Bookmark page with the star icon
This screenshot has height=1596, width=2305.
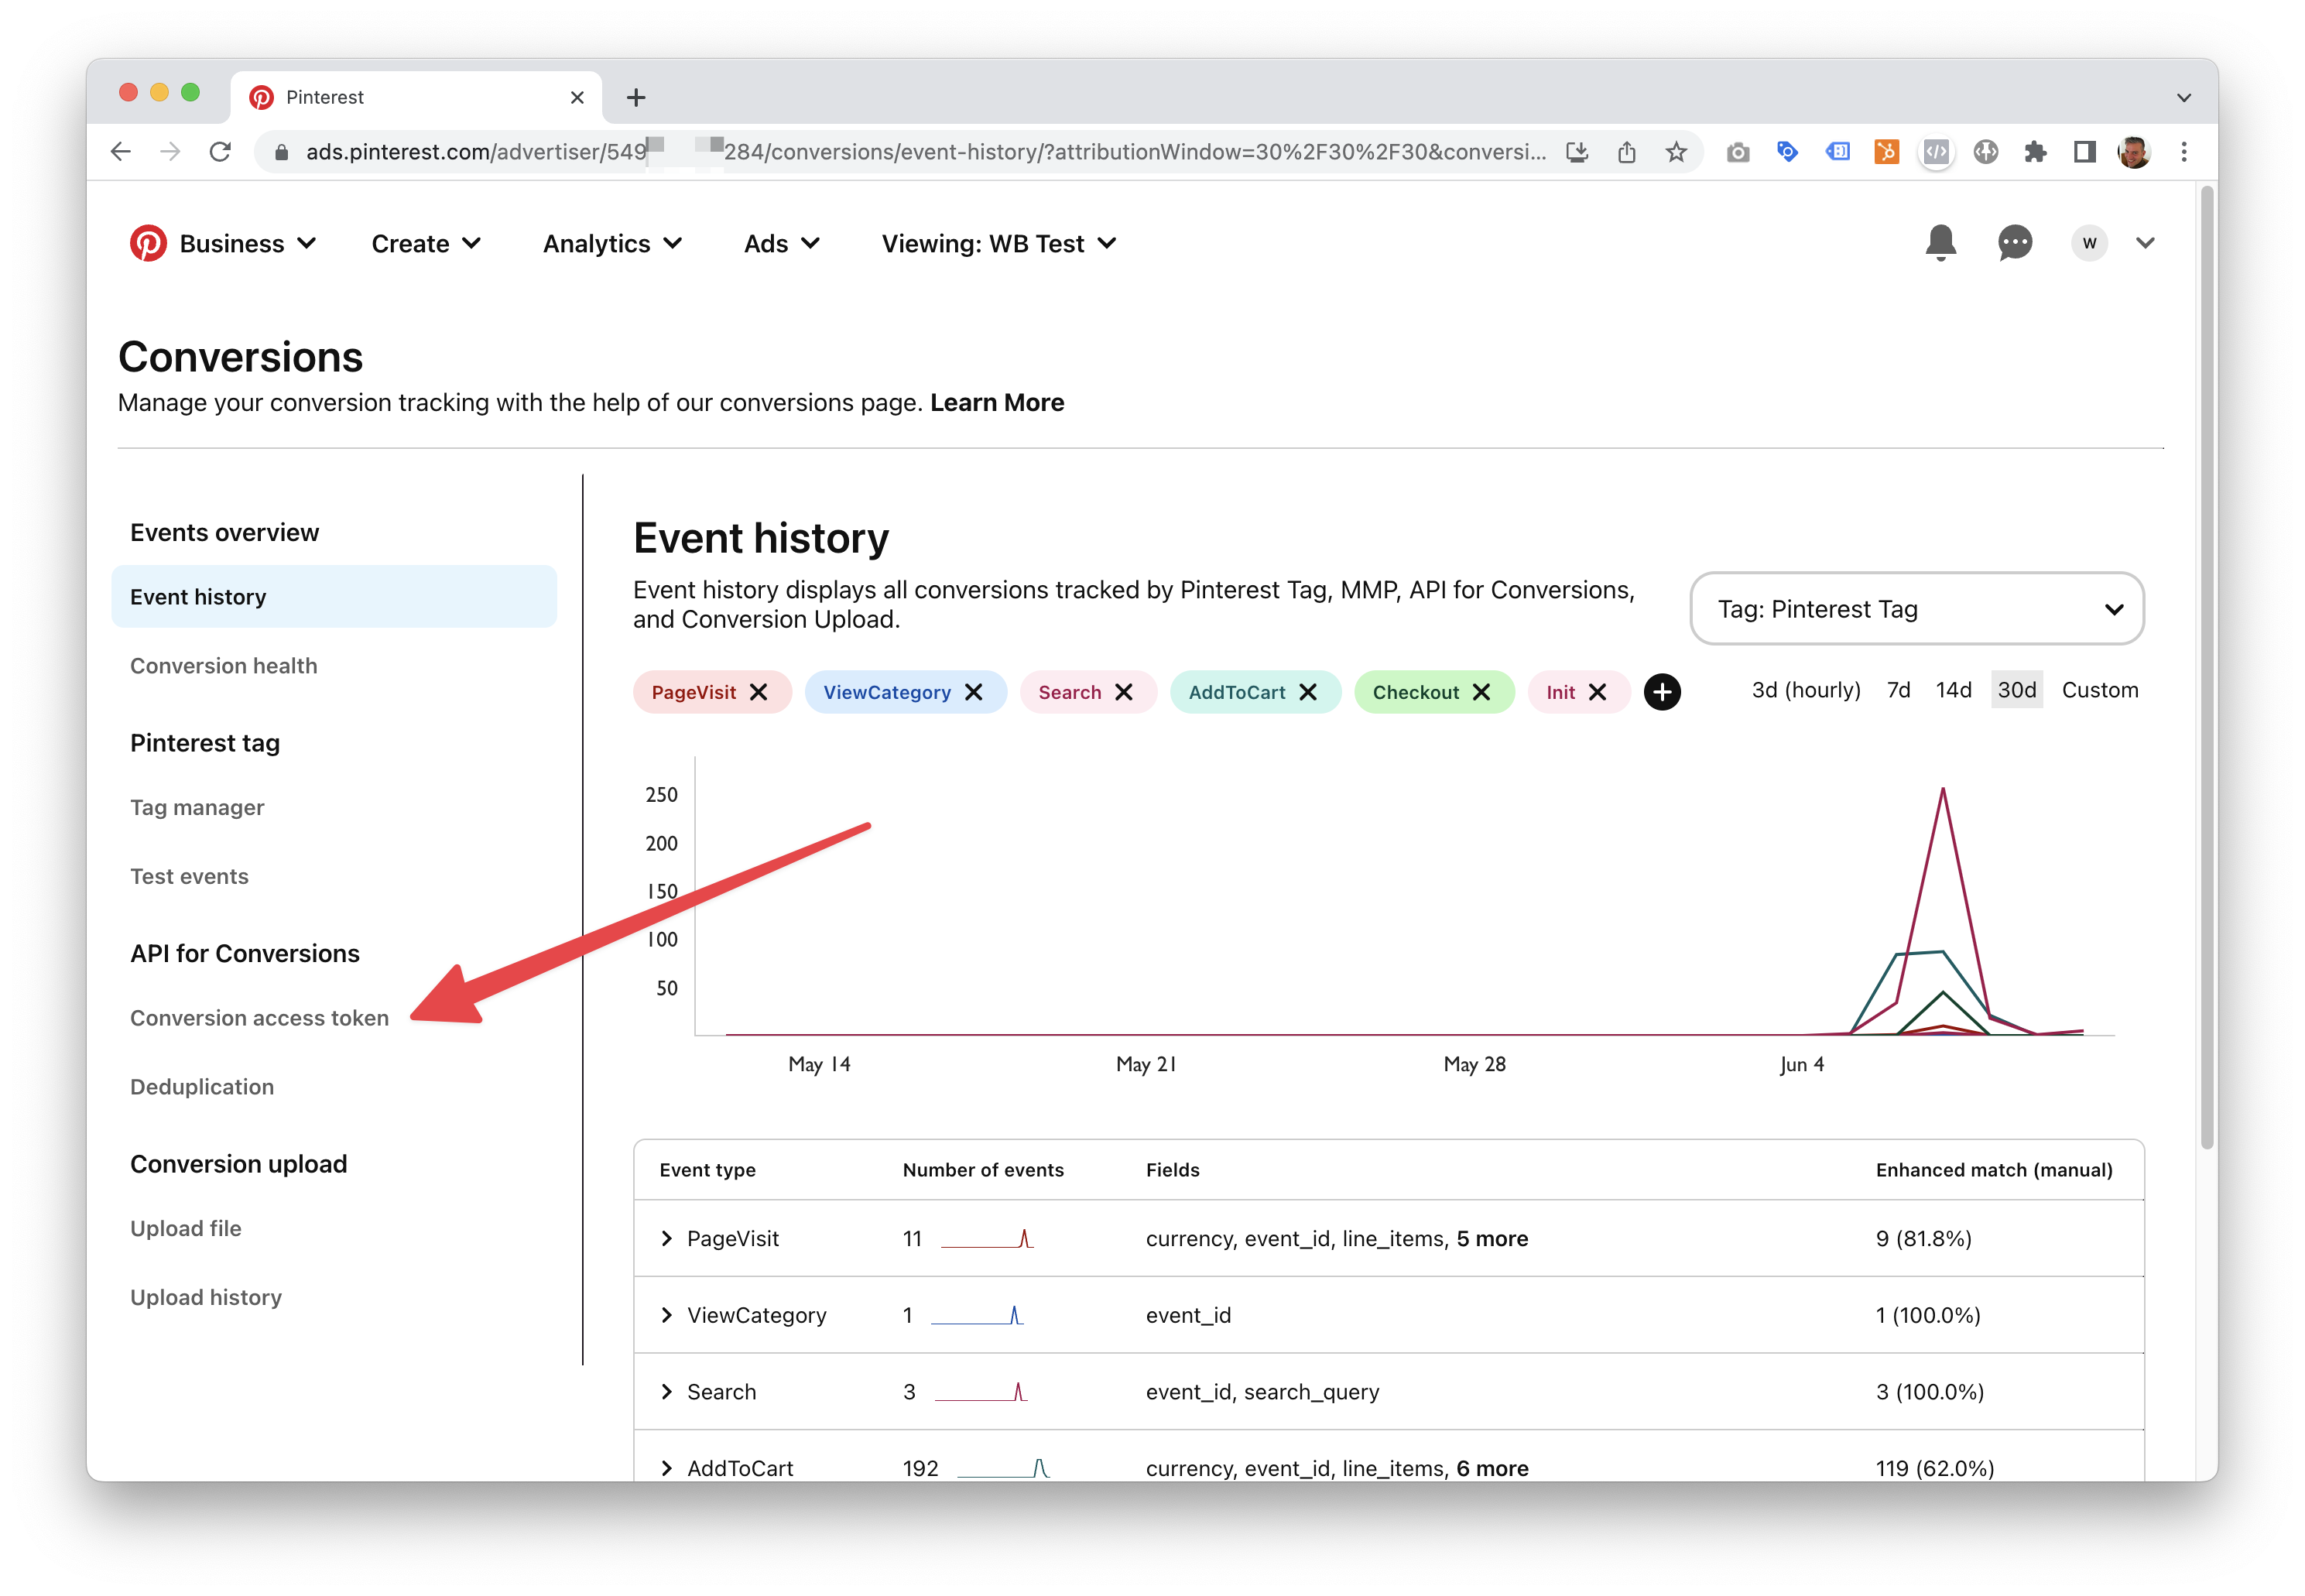pyautogui.click(x=1676, y=152)
